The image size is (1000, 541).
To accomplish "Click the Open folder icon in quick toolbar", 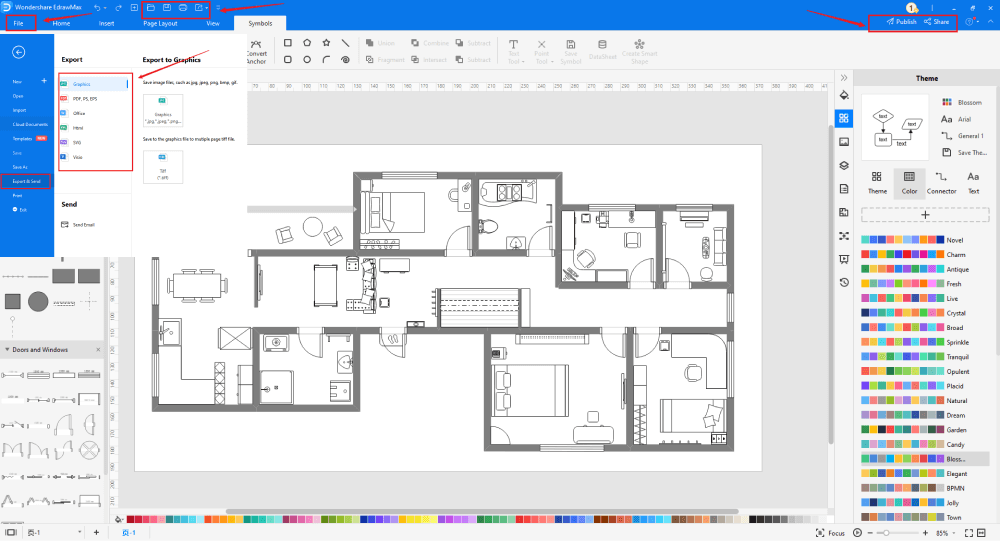I will point(151,8).
